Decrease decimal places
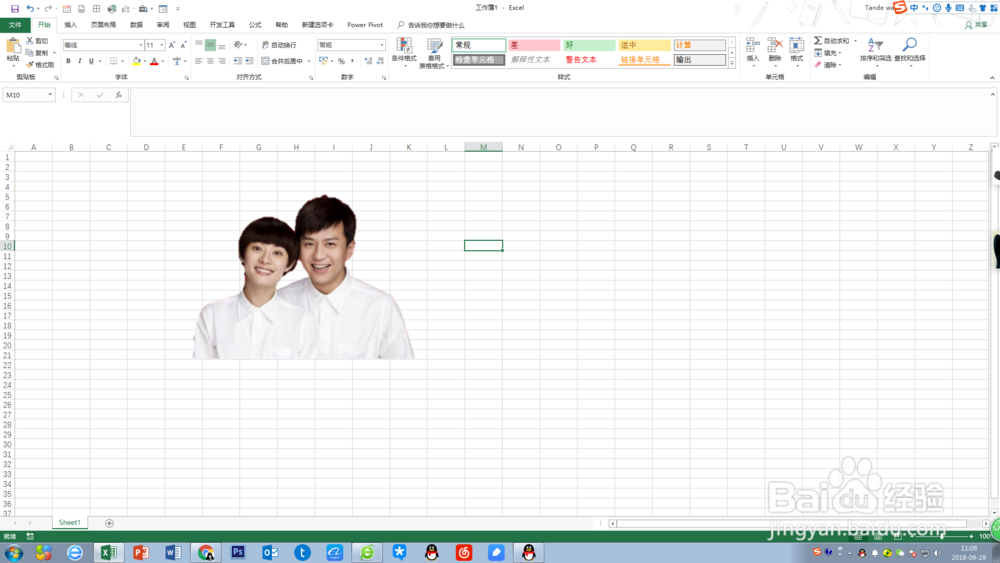Screen dimensions: 1000x563 [380, 61]
